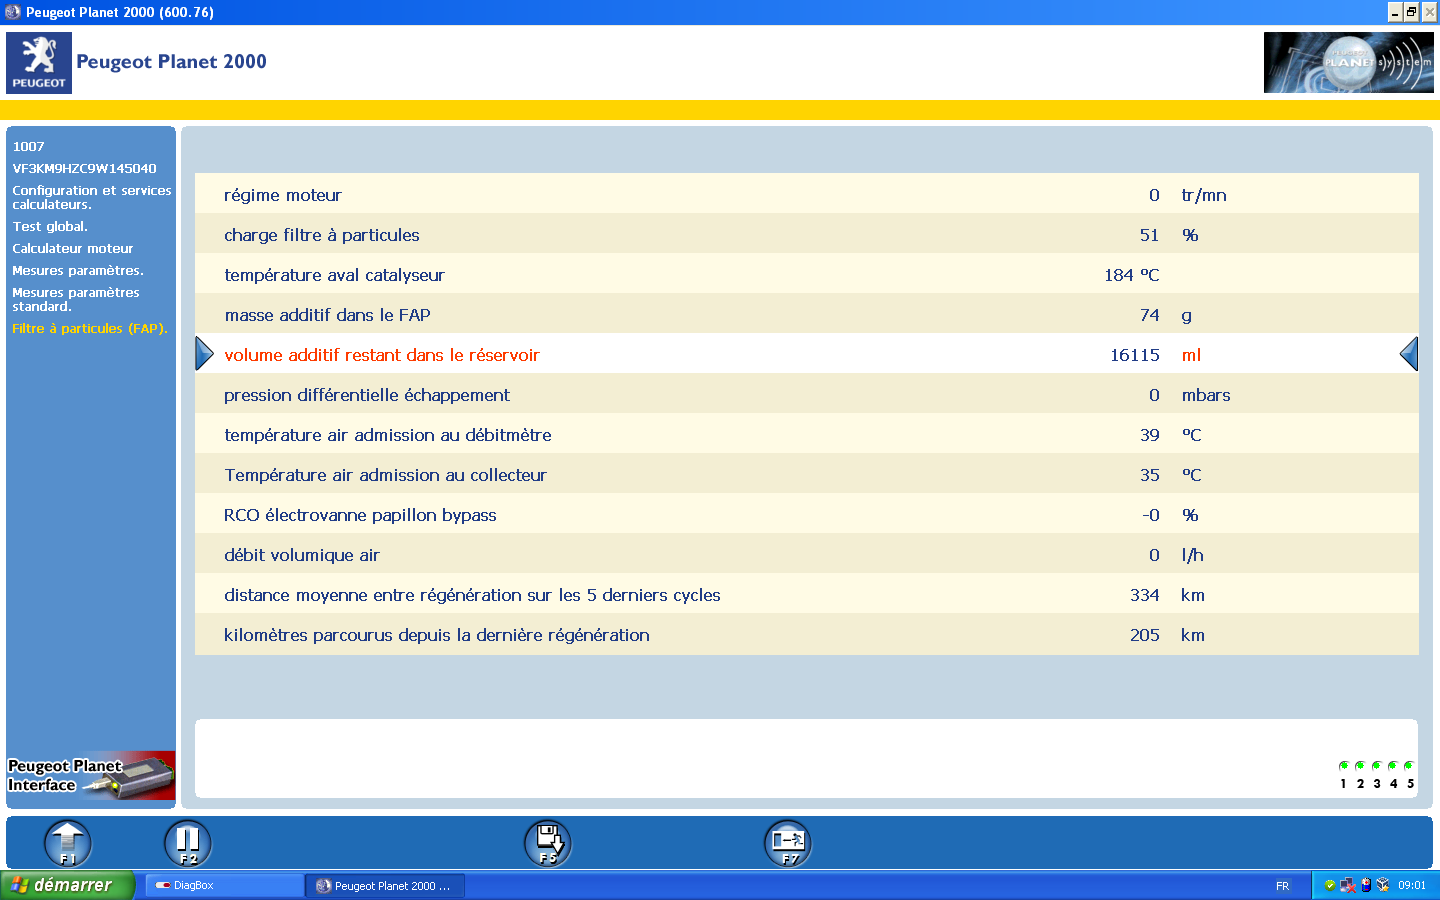Select 'Température air admission au collecteur' row
This screenshot has width=1440, height=900.
pyautogui.click(x=807, y=474)
